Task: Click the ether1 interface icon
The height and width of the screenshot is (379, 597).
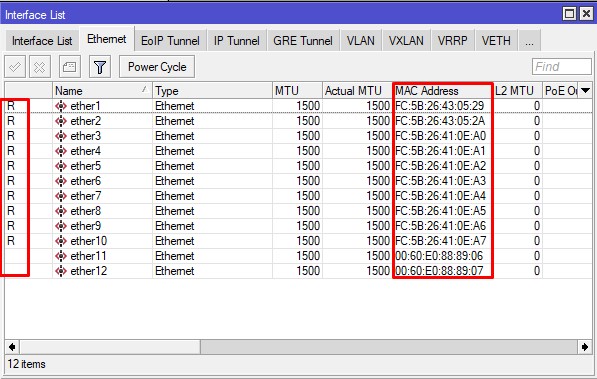Action: coord(61,106)
